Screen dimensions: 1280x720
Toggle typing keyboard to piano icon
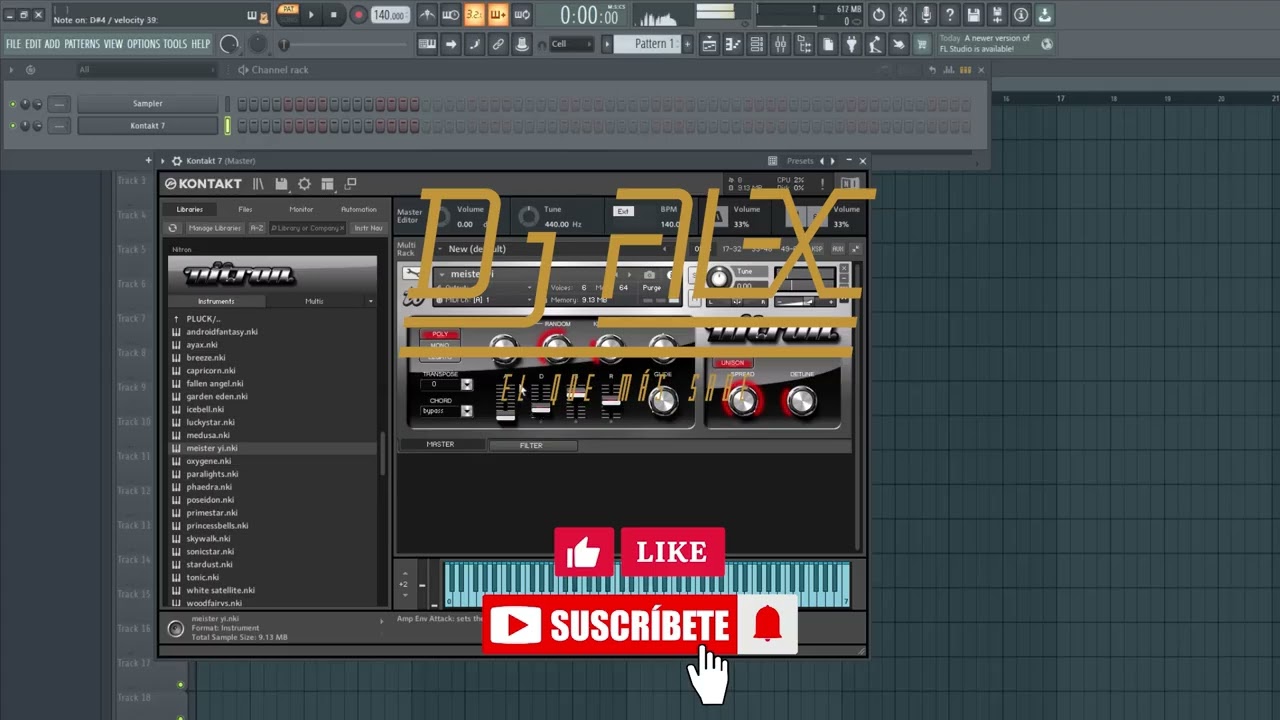coord(427,44)
